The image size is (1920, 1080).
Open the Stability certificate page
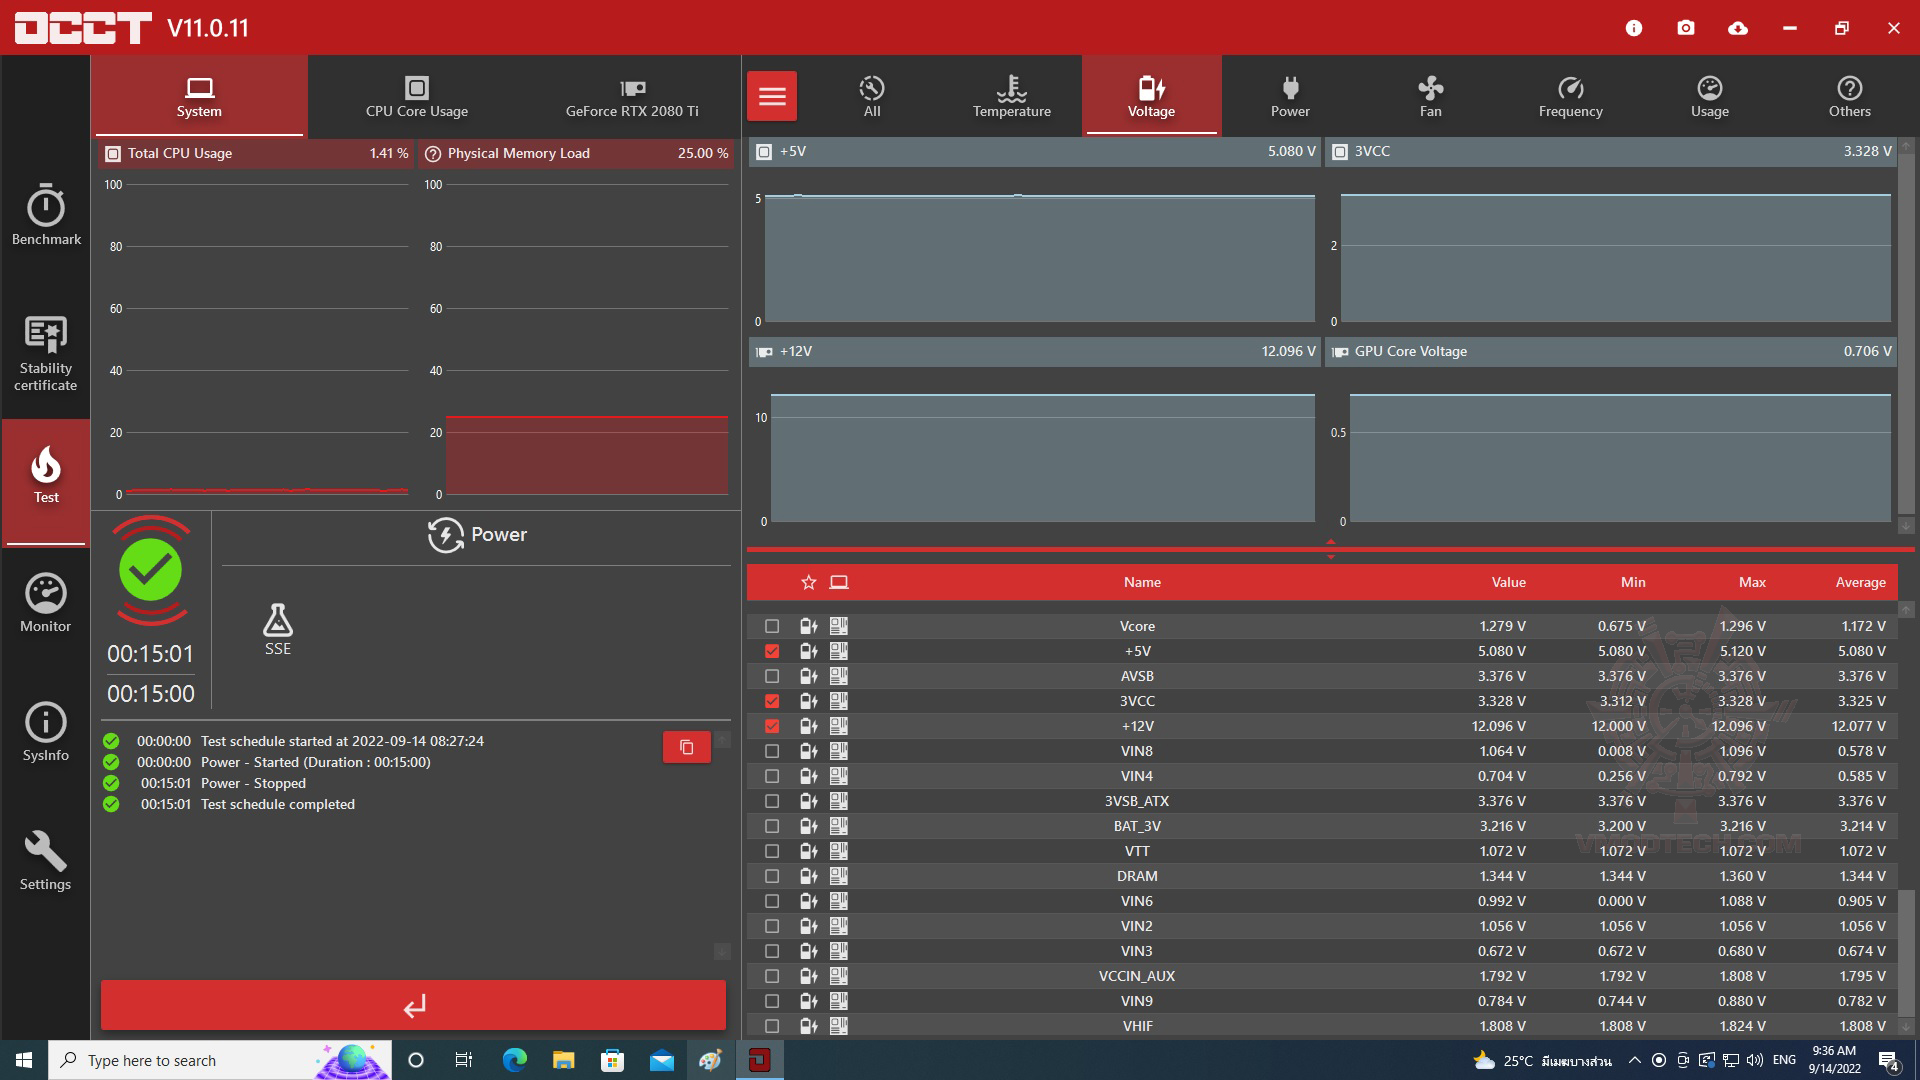(x=46, y=351)
